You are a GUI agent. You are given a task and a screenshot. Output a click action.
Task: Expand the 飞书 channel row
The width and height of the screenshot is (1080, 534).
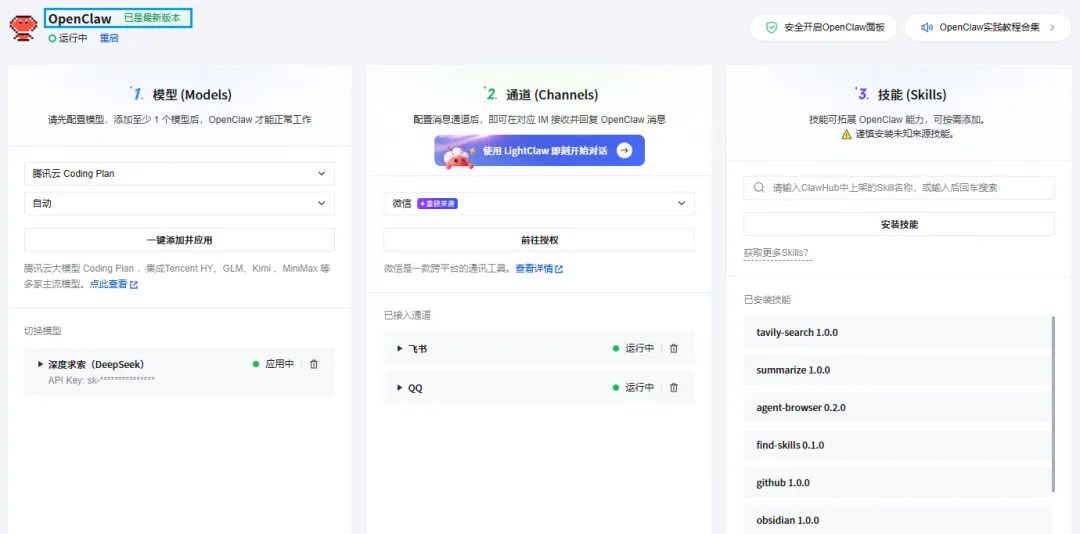click(x=400, y=349)
